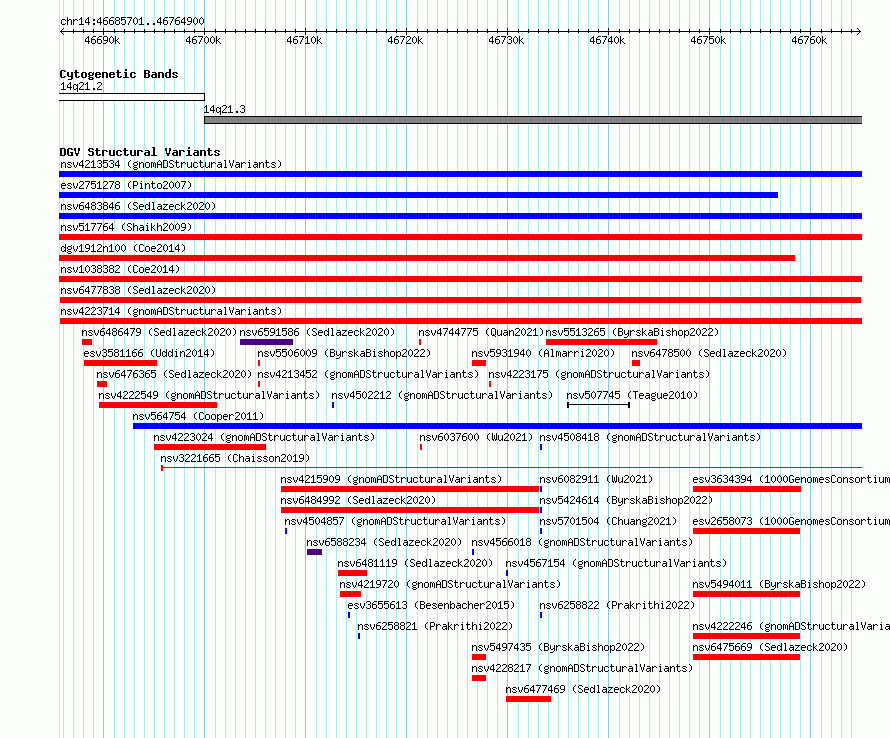Image resolution: width=890 pixels, height=738 pixels.
Task: Open nsv6037600 (Wu2021) label
Action: (476, 437)
